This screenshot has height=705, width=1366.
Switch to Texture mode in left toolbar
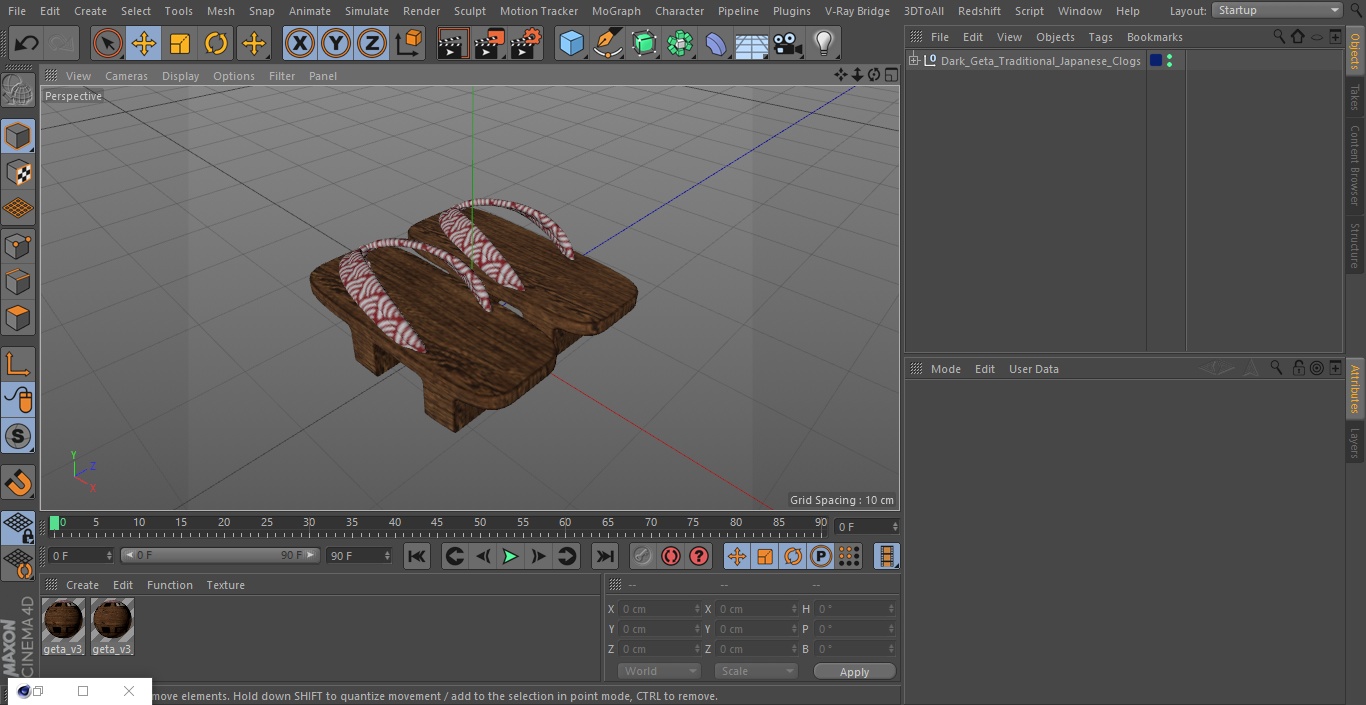pyautogui.click(x=18, y=172)
